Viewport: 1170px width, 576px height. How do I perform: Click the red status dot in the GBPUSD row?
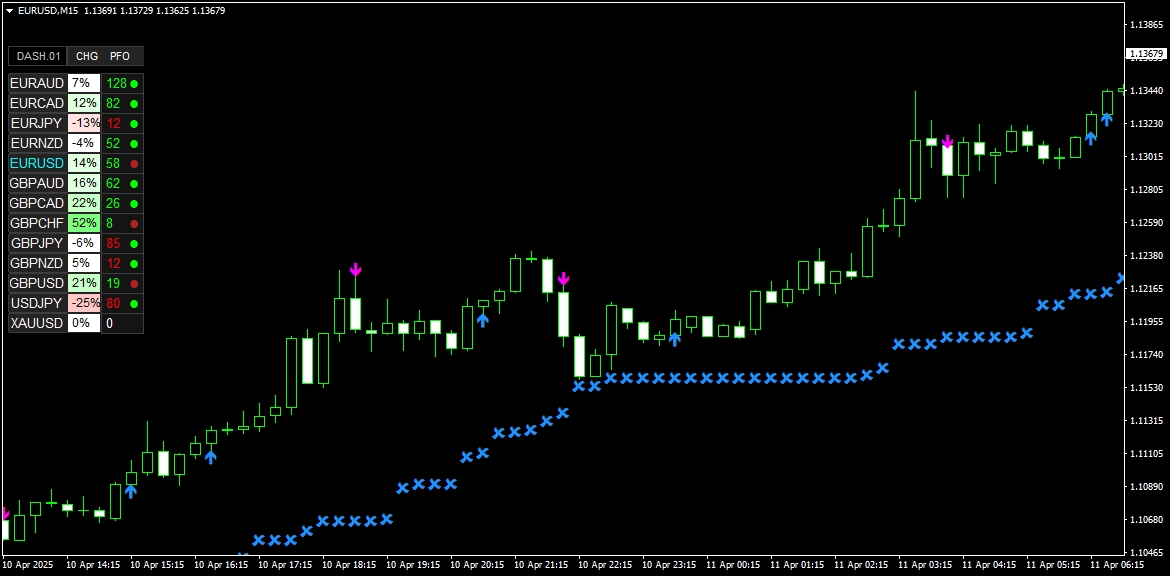point(134,284)
